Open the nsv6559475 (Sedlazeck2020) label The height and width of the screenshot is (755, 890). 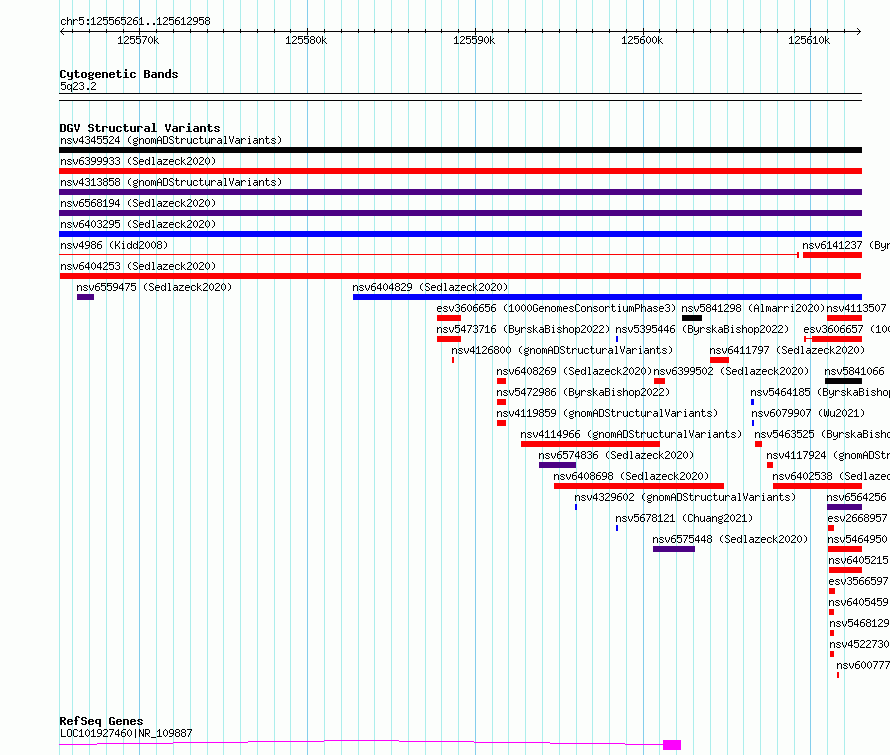(154, 287)
